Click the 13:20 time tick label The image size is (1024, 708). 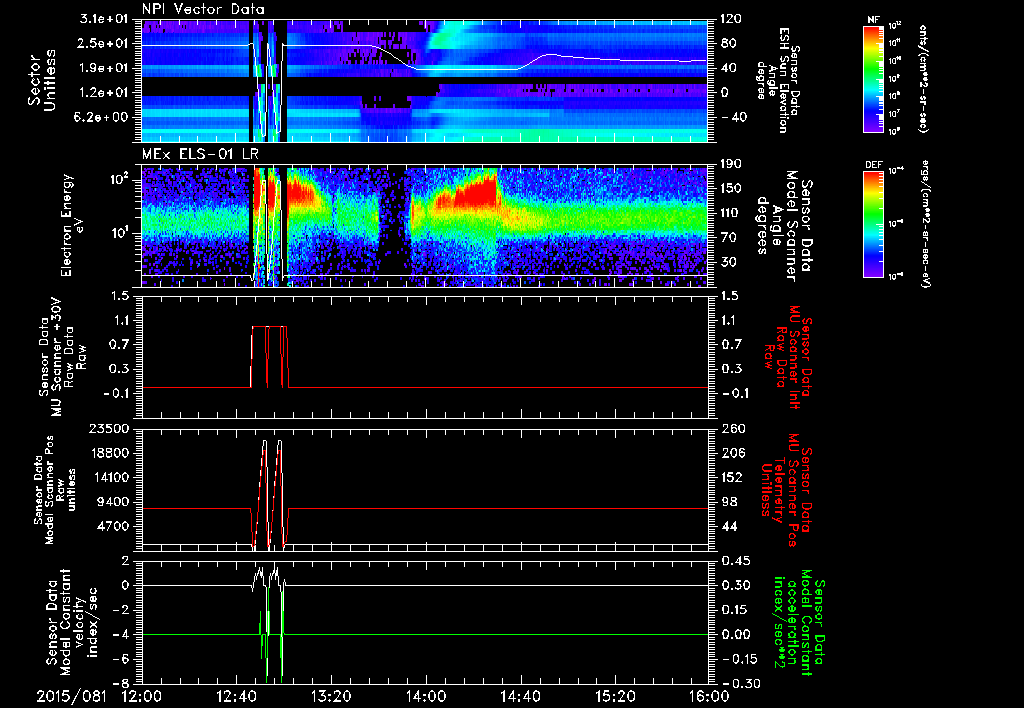pyautogui.click(x=331, y=696)
